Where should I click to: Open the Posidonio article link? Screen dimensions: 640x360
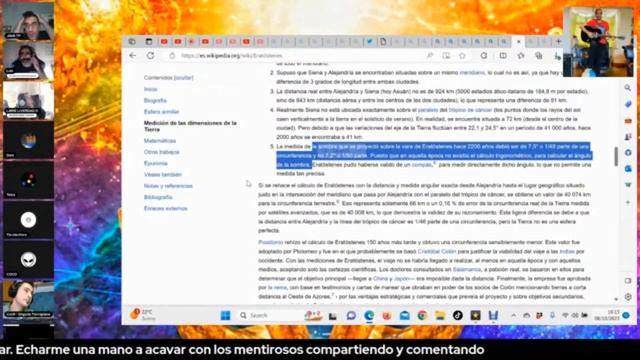tap(270, 242)
